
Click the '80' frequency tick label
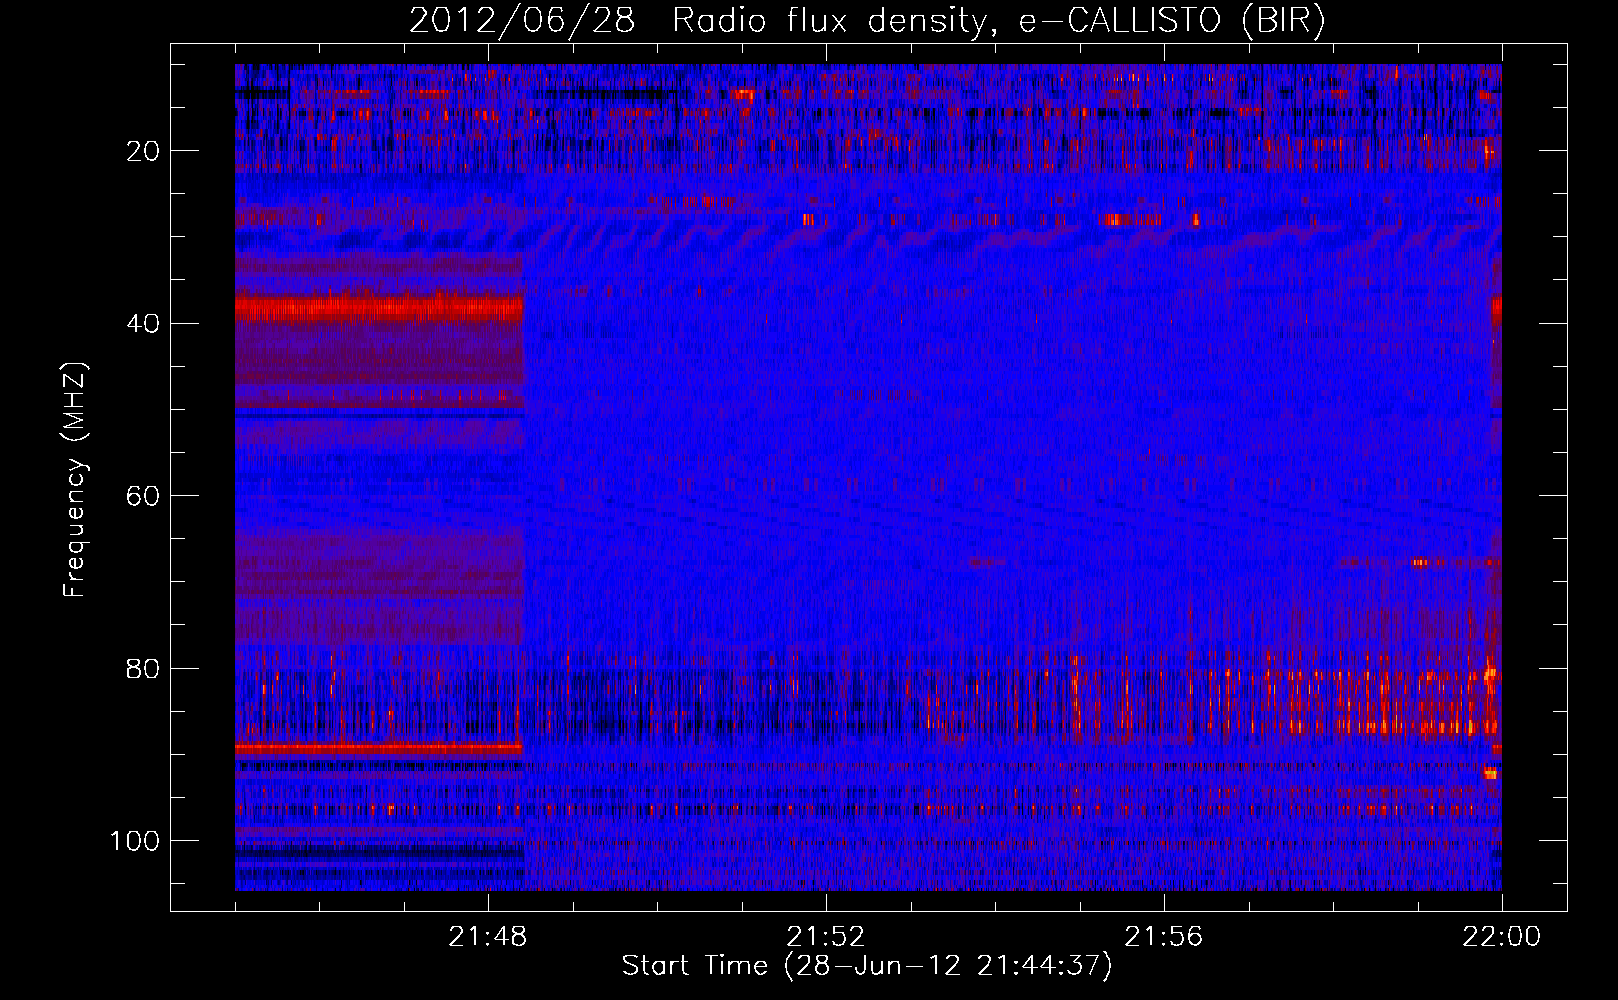143,669
